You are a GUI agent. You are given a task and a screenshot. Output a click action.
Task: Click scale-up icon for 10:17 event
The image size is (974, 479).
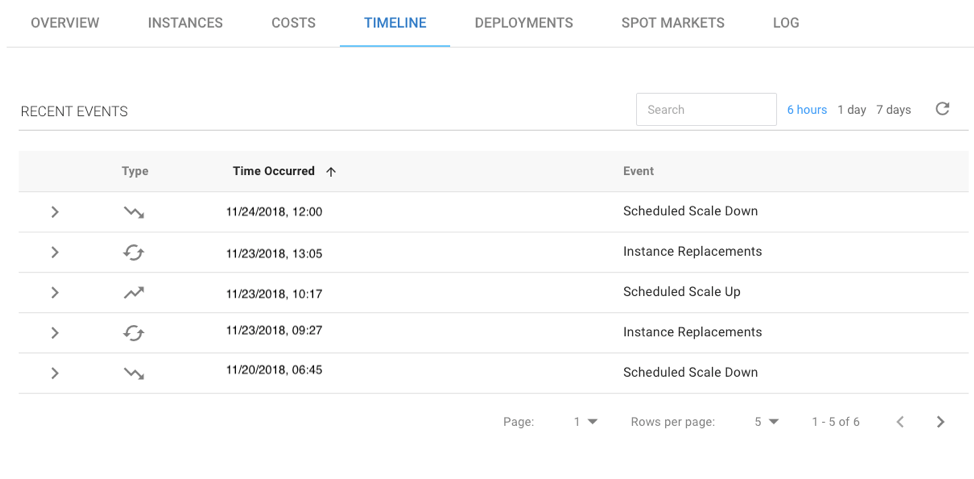tap(134, 293)
